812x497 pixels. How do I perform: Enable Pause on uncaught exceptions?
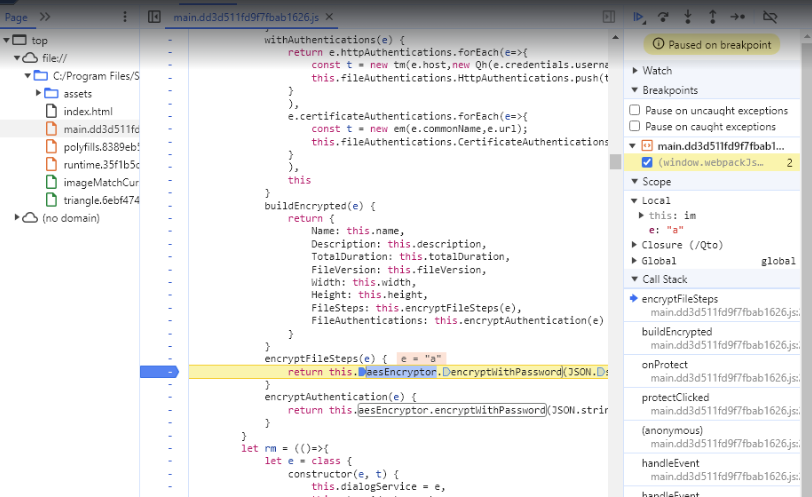tap(634, 110)
